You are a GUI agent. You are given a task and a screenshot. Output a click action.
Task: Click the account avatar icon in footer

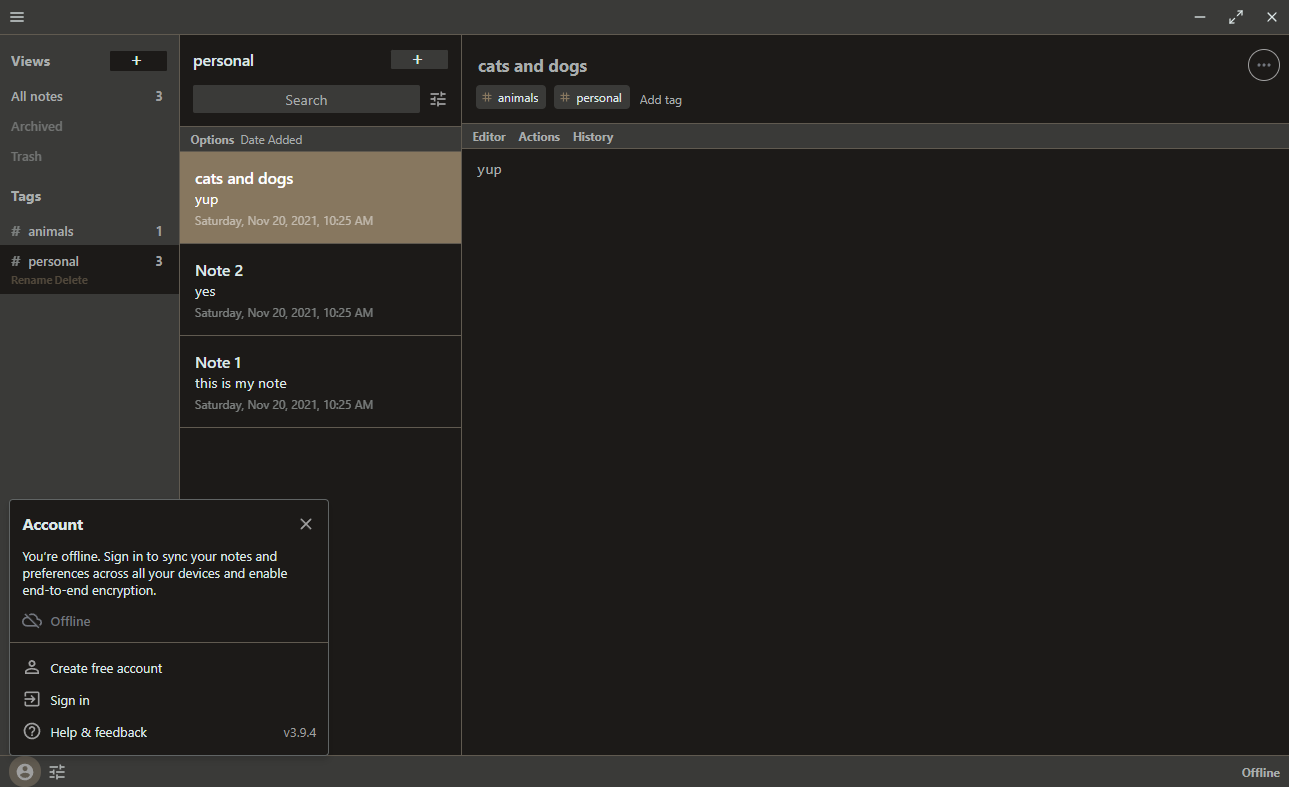tap(25, 771)
